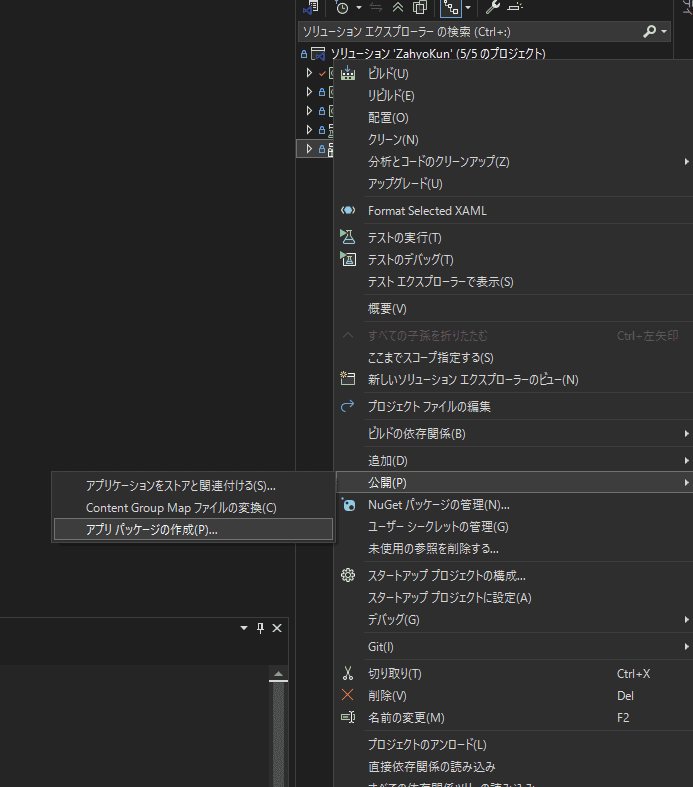Click the 新しいソリューション エクスプローラーのビュー icon

pyautogui.click(x=348, y=378)
